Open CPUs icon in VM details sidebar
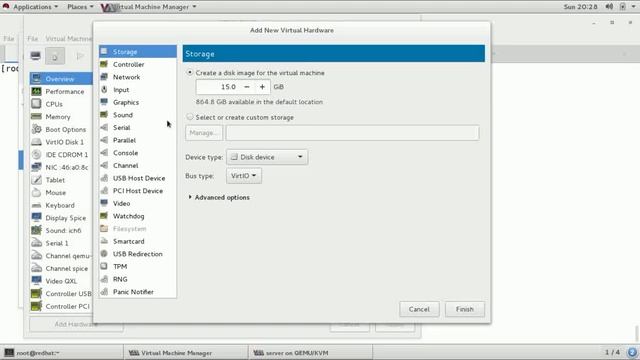Image resolution: width=640 pixels, height=360 pixels. (36, 104)
